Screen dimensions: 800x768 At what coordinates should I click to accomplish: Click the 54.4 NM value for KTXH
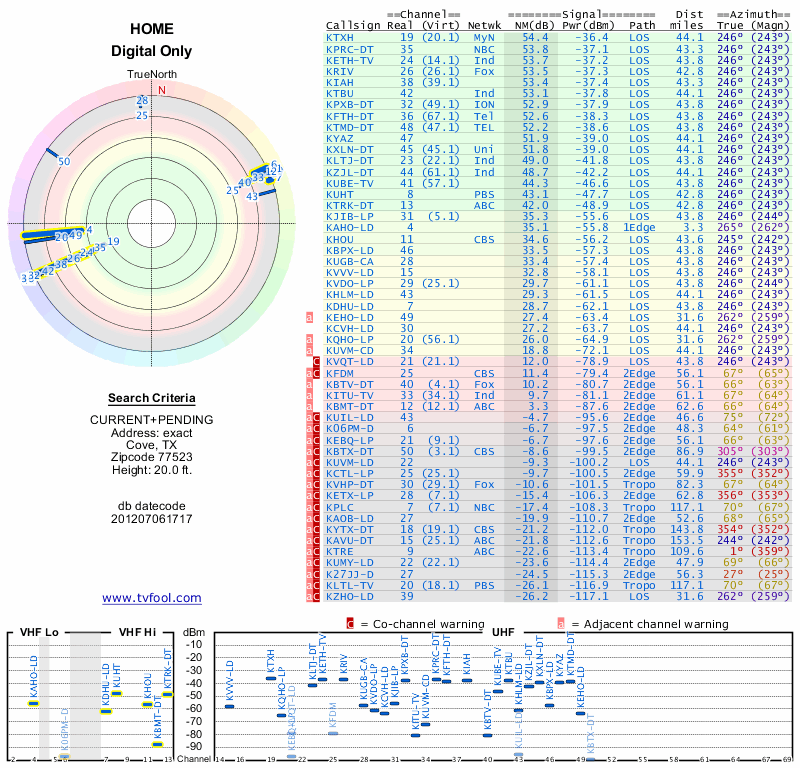[535, 38]
